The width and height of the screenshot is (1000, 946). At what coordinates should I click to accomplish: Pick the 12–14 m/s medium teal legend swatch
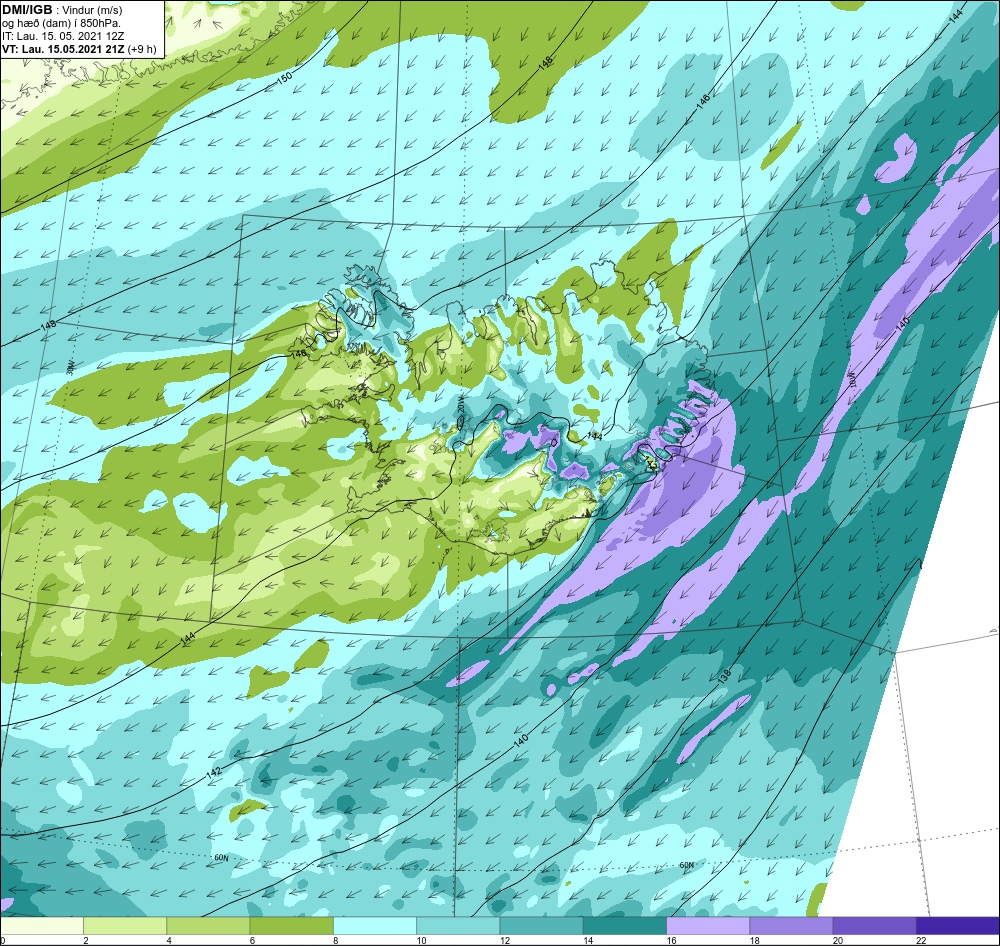pyautogui.click(x=541, y=924)
